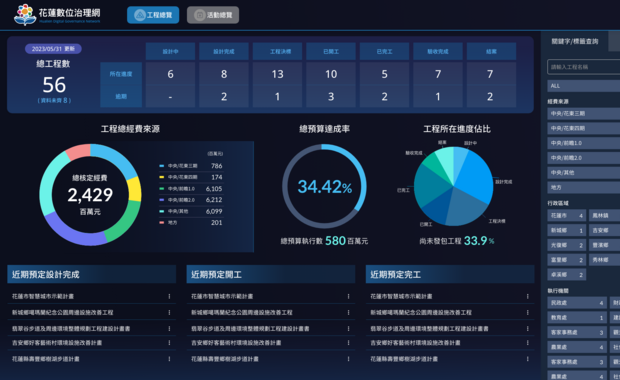The height and width of the screenshot is (380, 620).
Task: Click the 2023/05/31 更新 date badge
Action: click(53, 49)
